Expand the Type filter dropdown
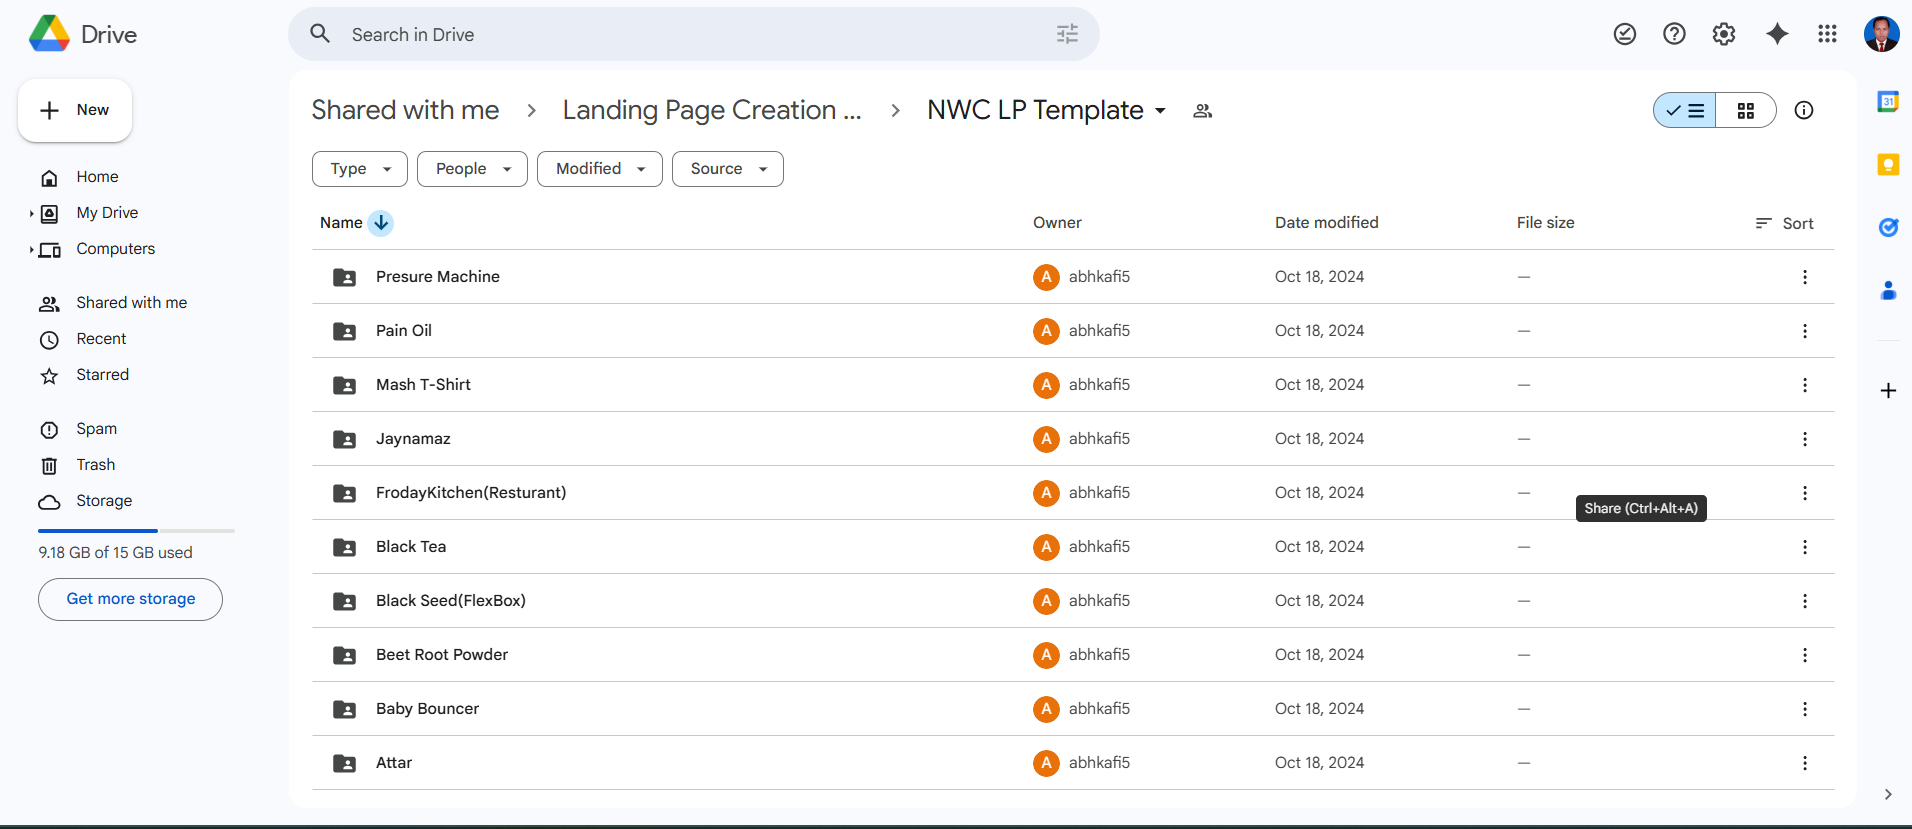Viewport: 1912px width, 829px height. click(360, 169)
